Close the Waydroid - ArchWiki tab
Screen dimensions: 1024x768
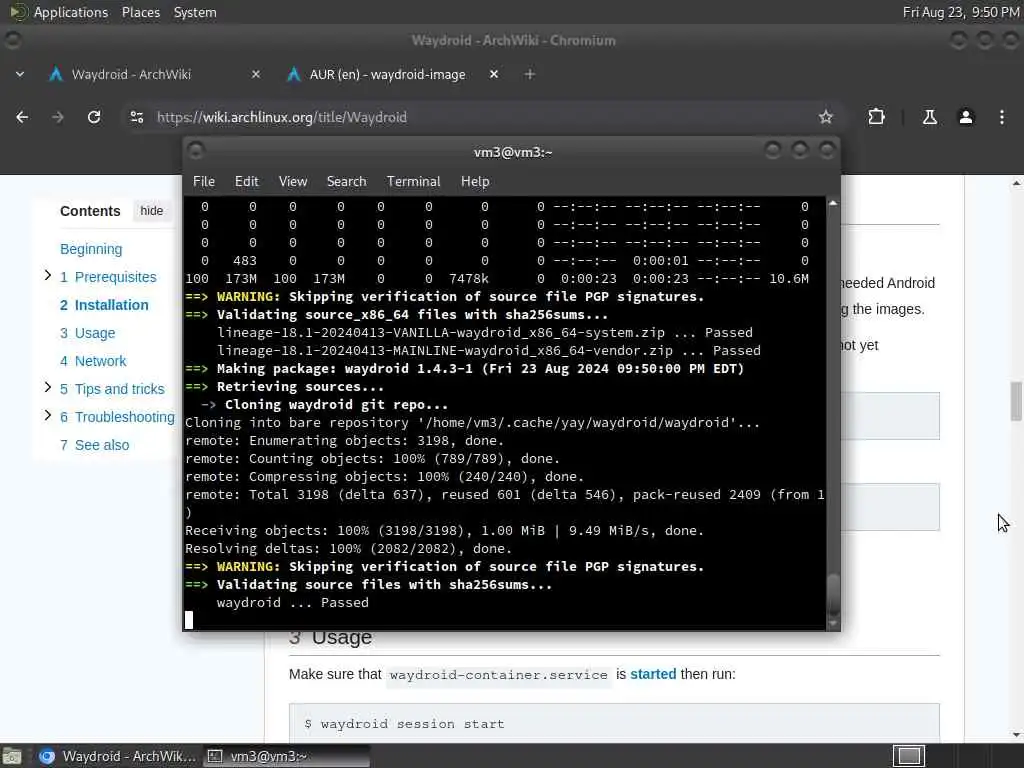(256, 74)
